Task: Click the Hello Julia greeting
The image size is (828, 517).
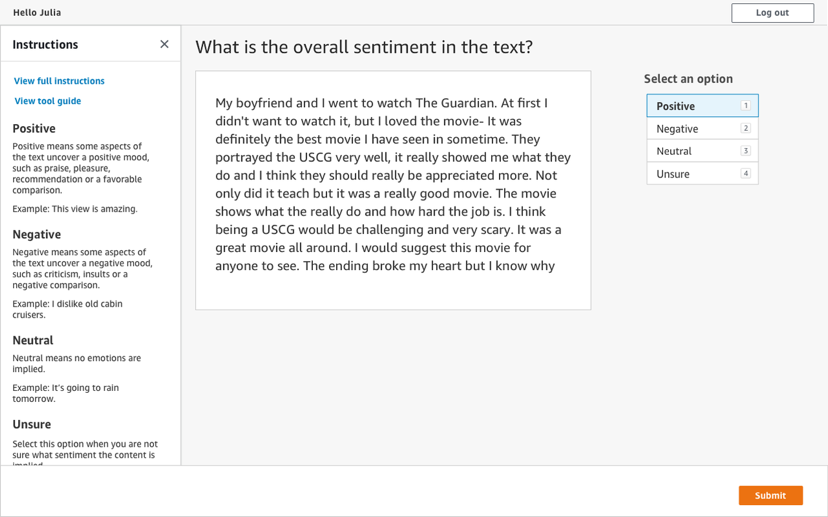Action: pos(37,13)
